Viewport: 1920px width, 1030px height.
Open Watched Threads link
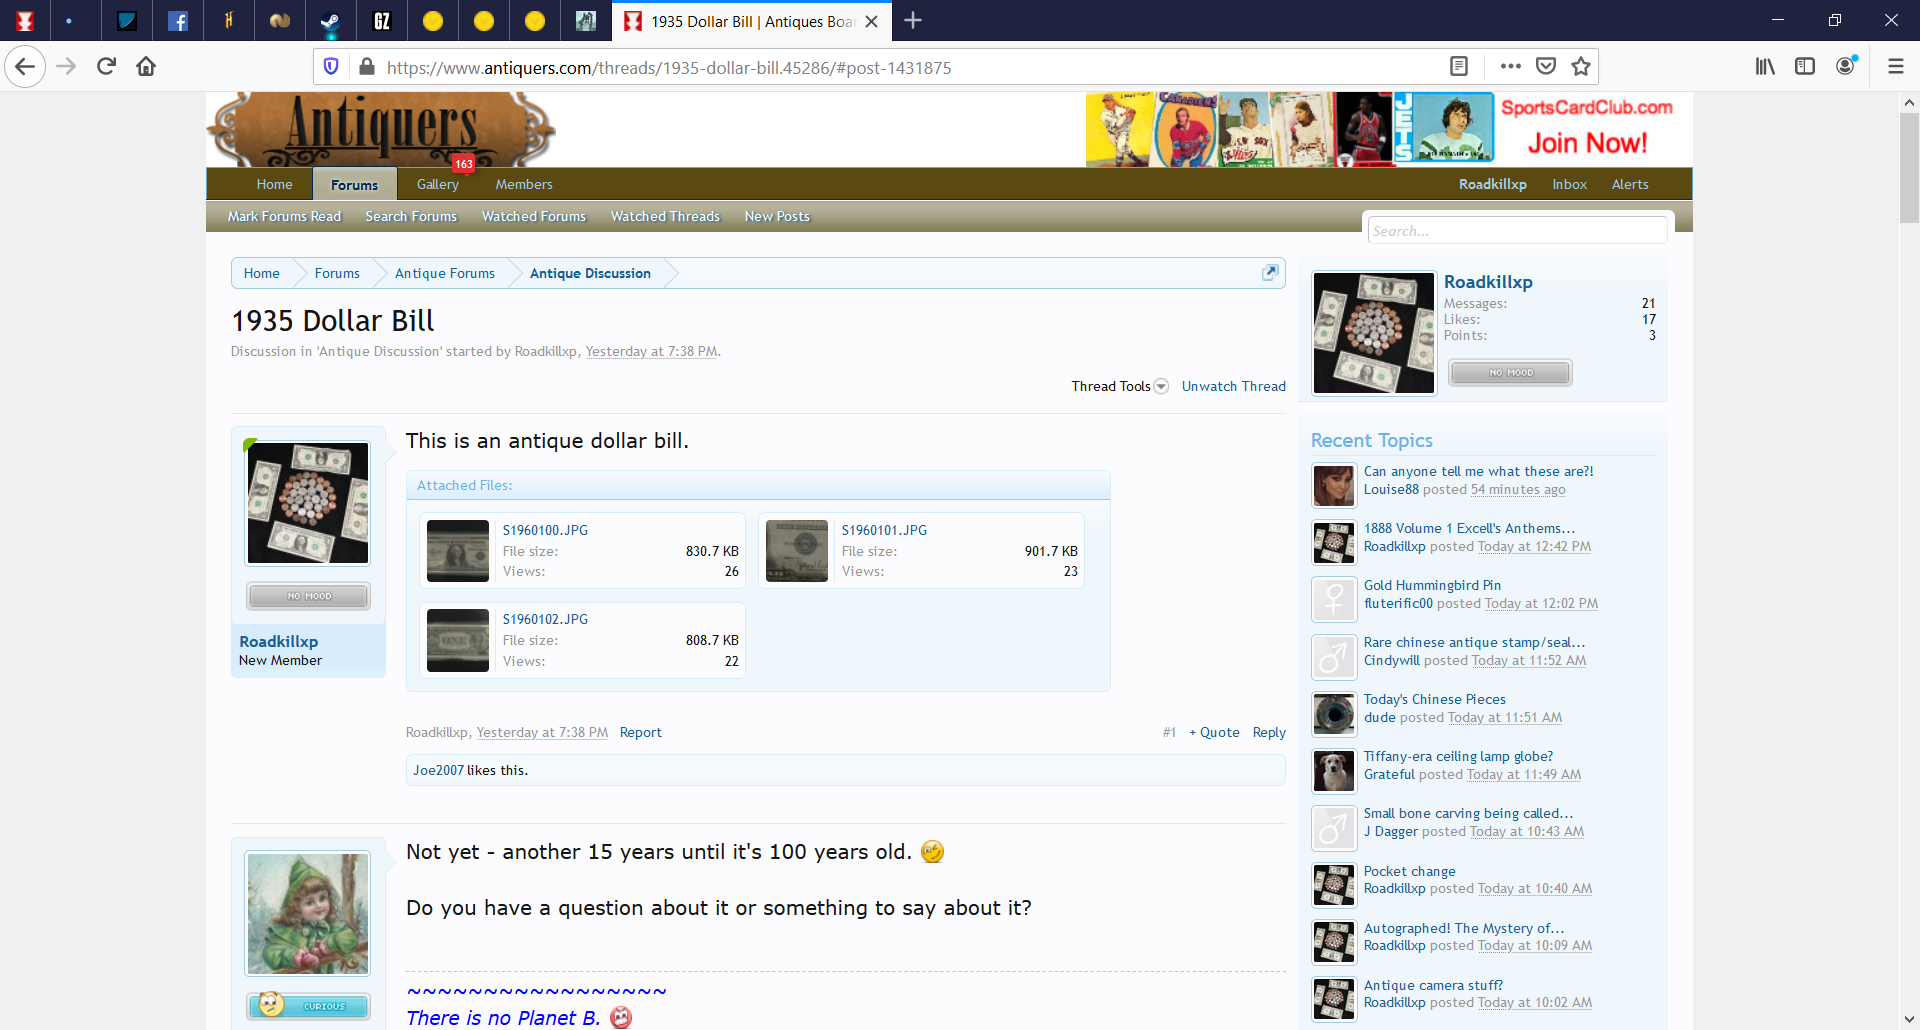(x=665, y=217)
